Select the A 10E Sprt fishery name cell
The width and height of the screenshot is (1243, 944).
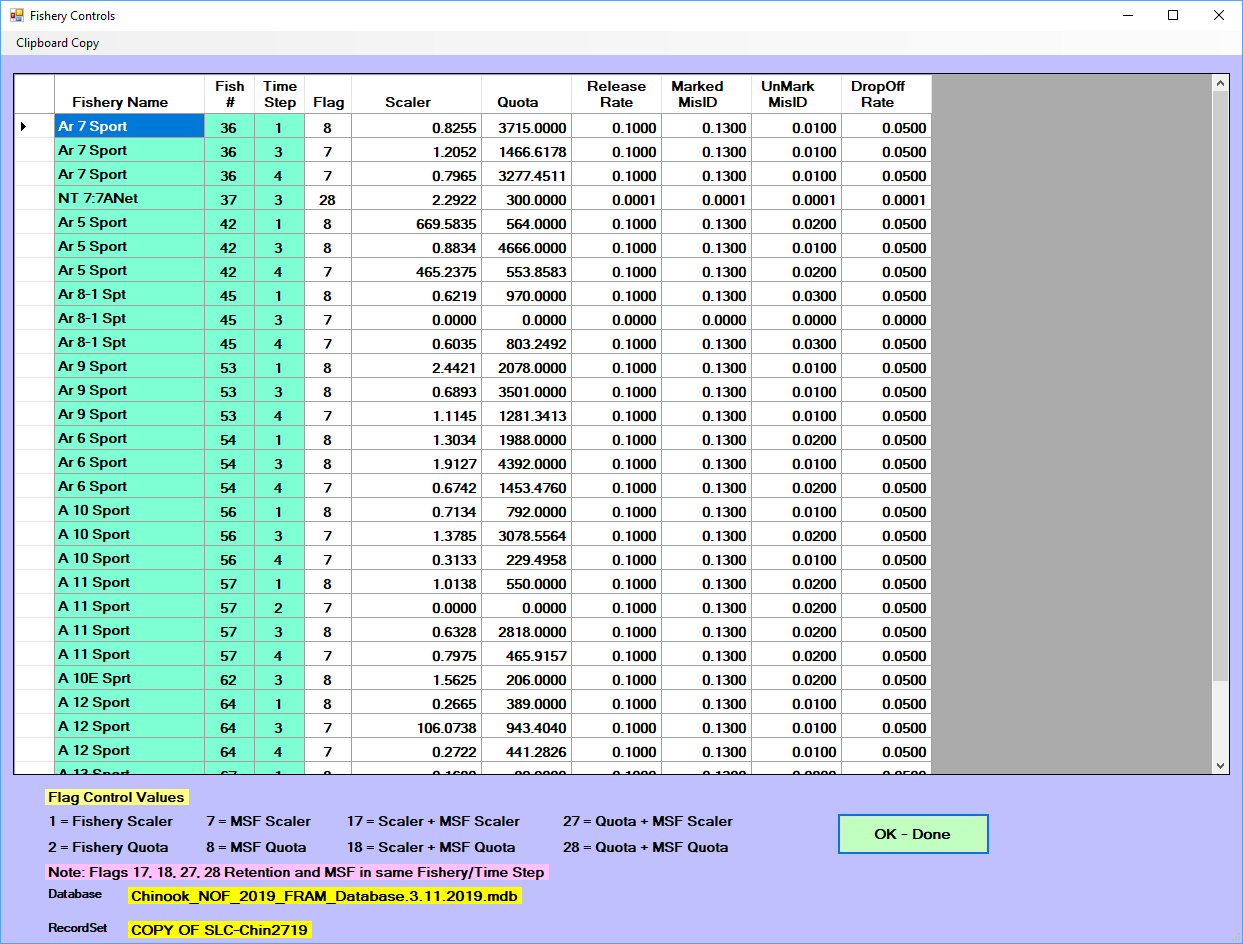coord(129,679)
